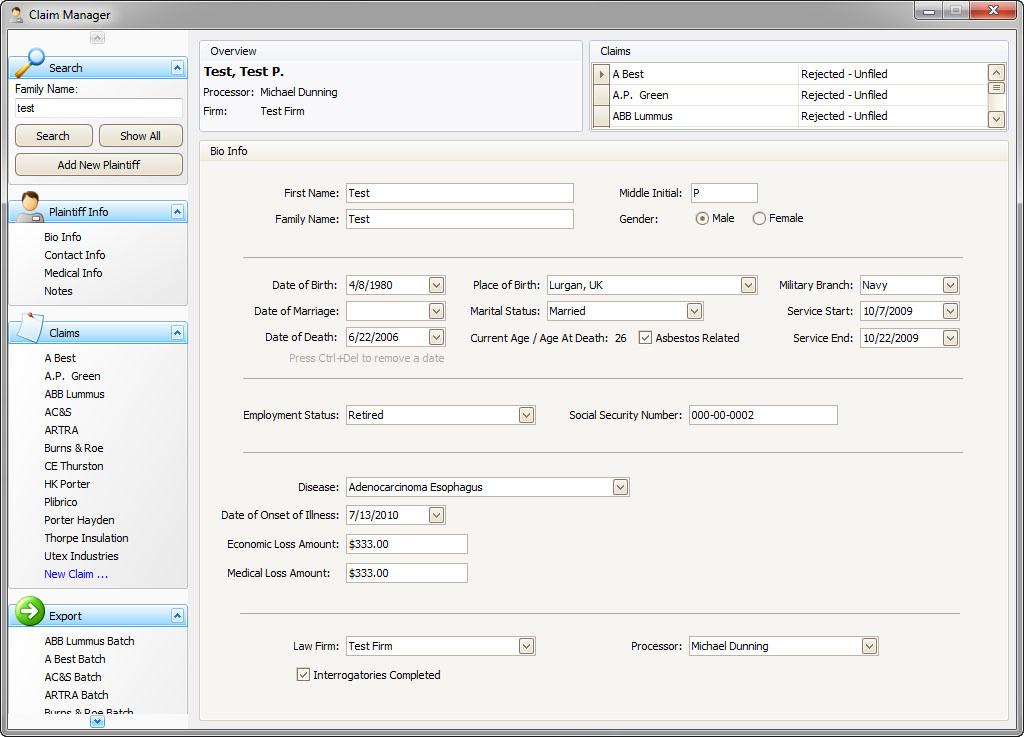Screen dimensions: 1024x737
Task: Click the magnifying glass Search icon
Action: [30, 64]
